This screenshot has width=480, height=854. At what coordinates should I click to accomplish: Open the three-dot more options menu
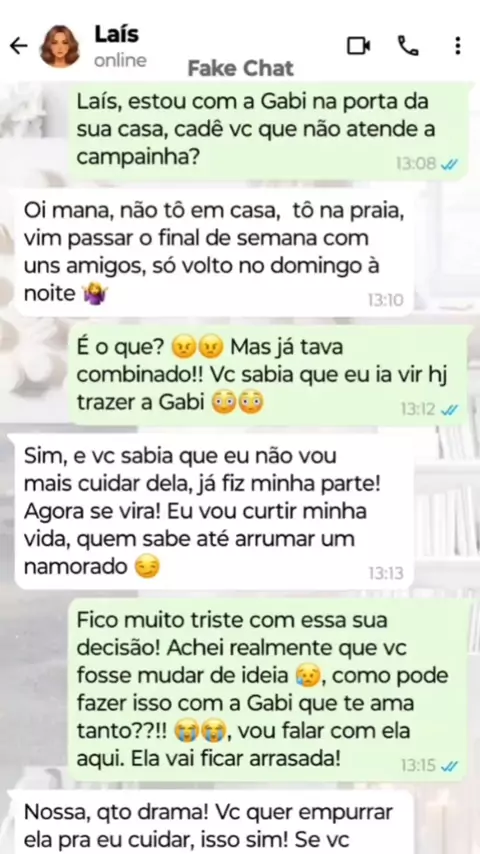point(458,46)
